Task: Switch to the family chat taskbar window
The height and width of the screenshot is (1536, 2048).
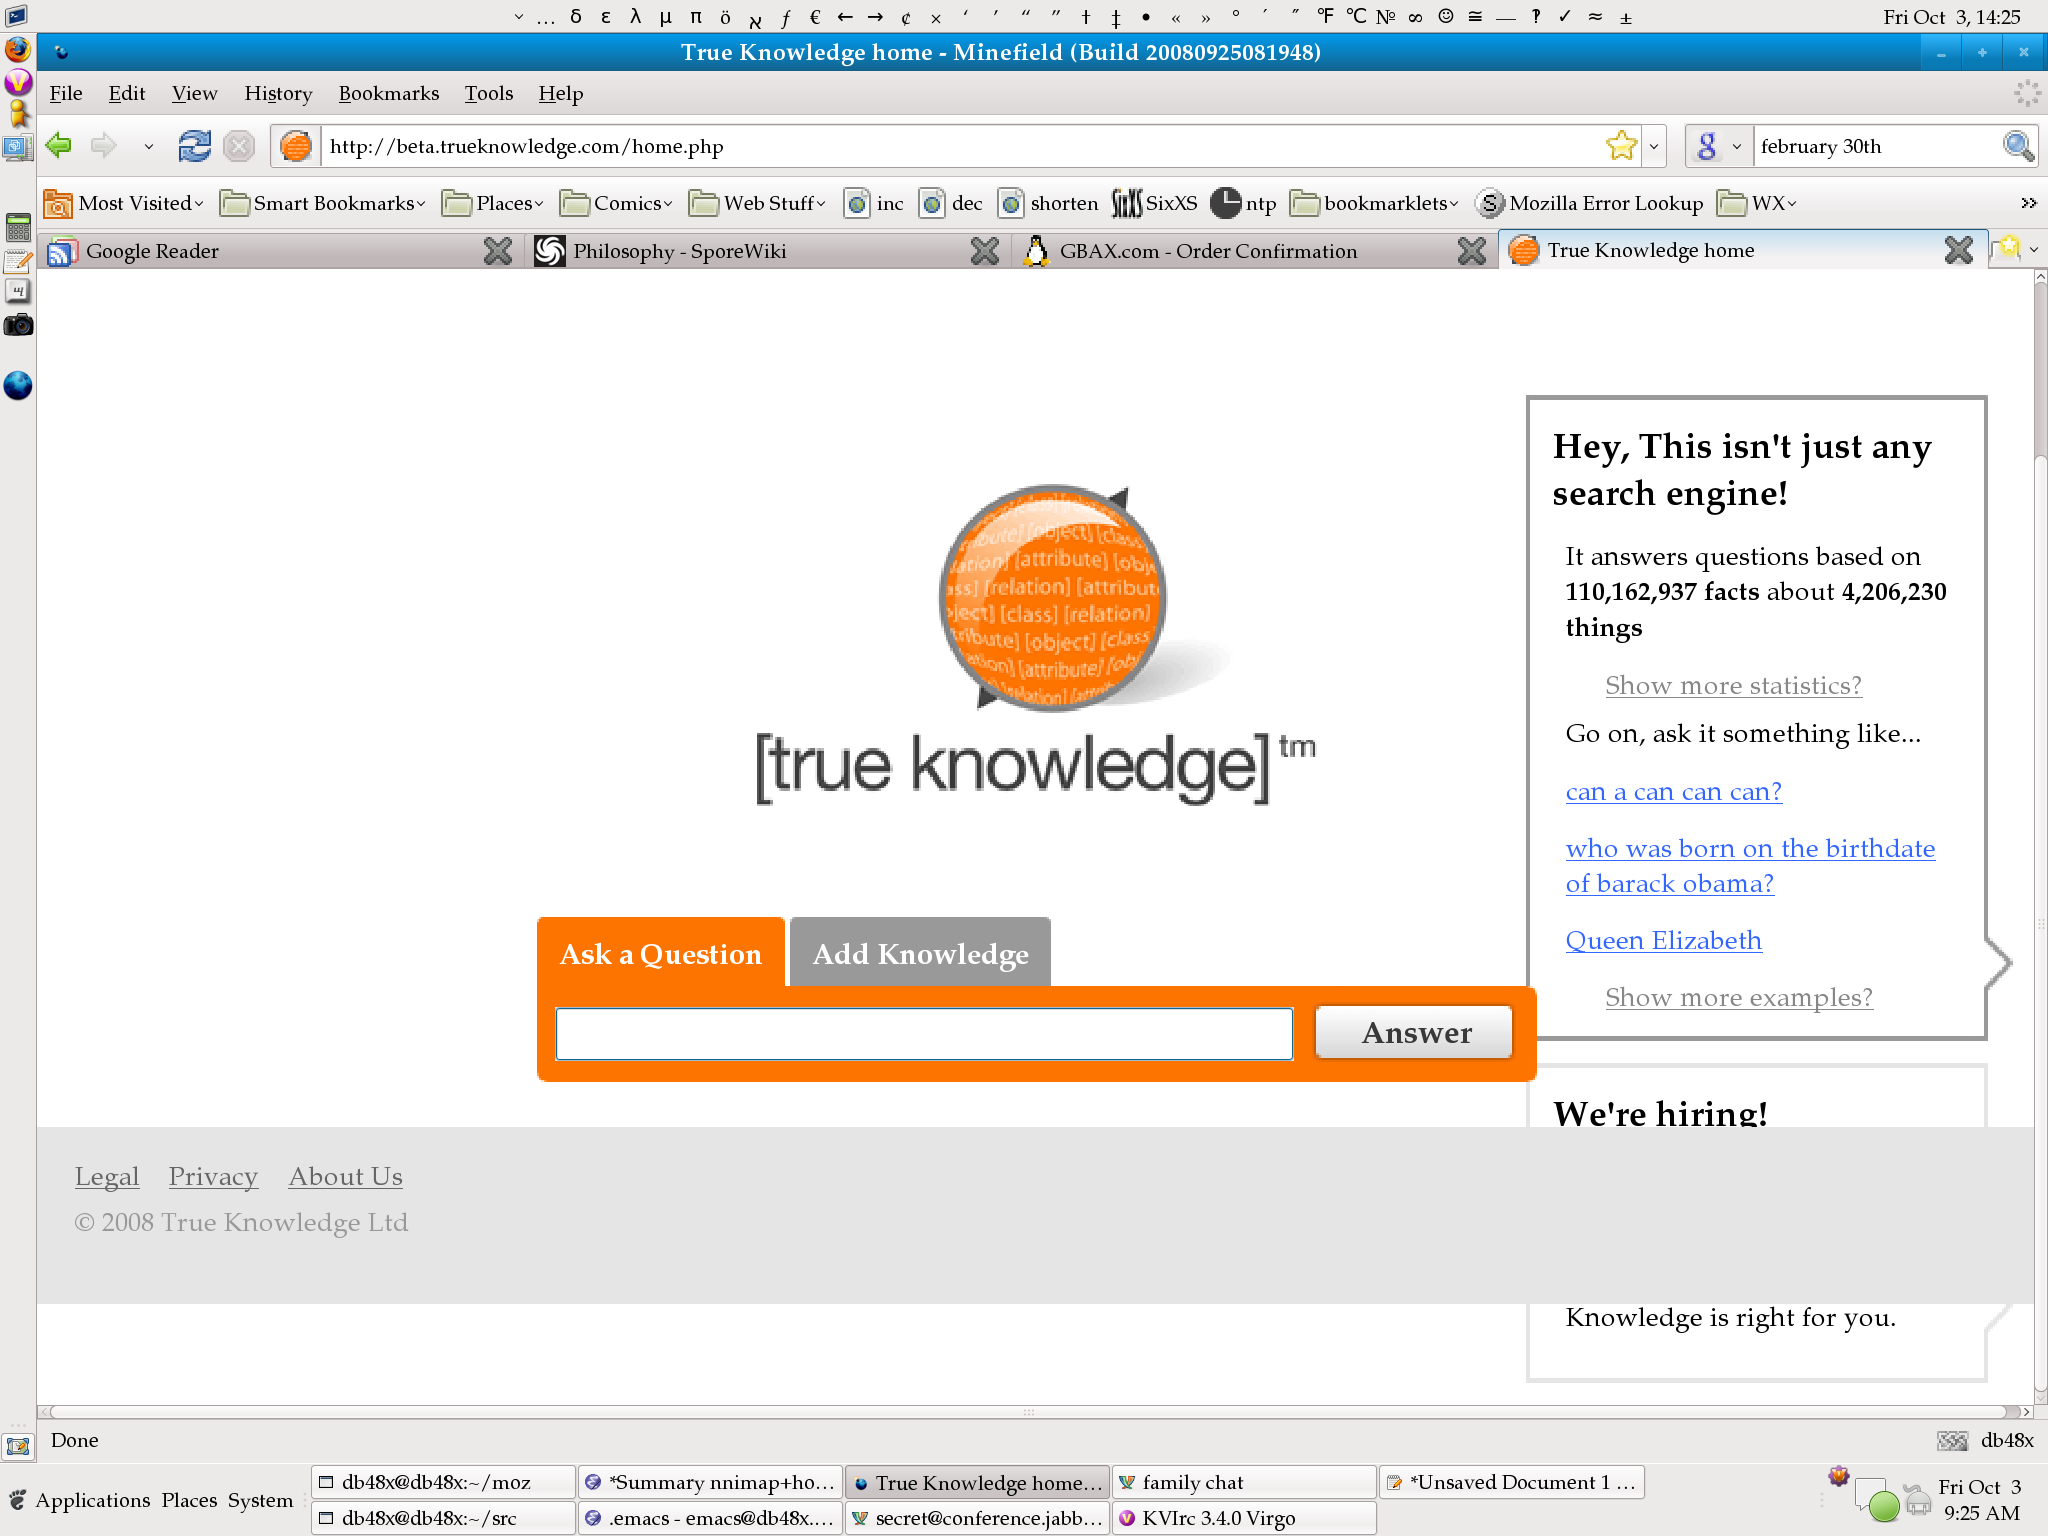Action: 1244,1482
